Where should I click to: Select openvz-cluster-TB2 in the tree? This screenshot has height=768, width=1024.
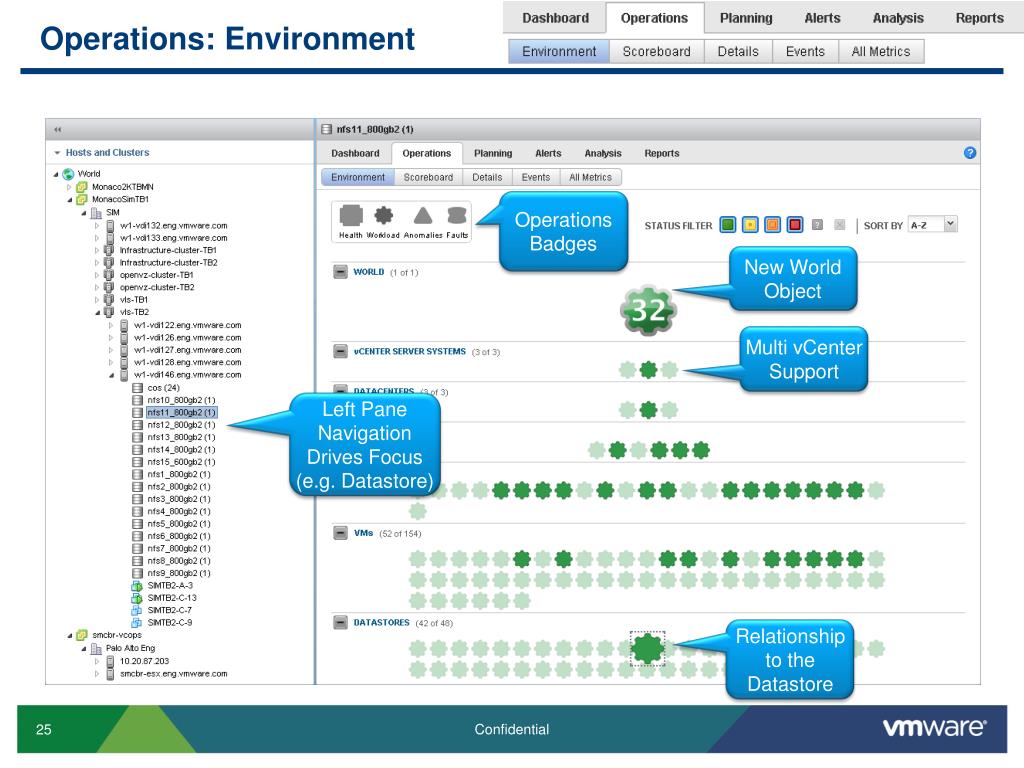(x=157, y=287)
